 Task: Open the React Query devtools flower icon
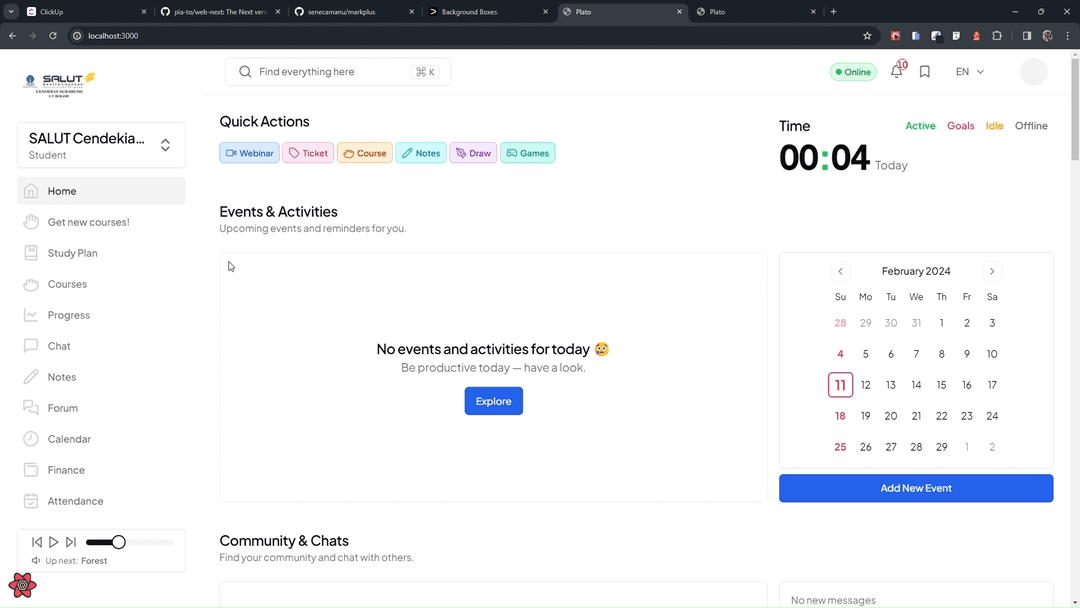pos(22,585)
